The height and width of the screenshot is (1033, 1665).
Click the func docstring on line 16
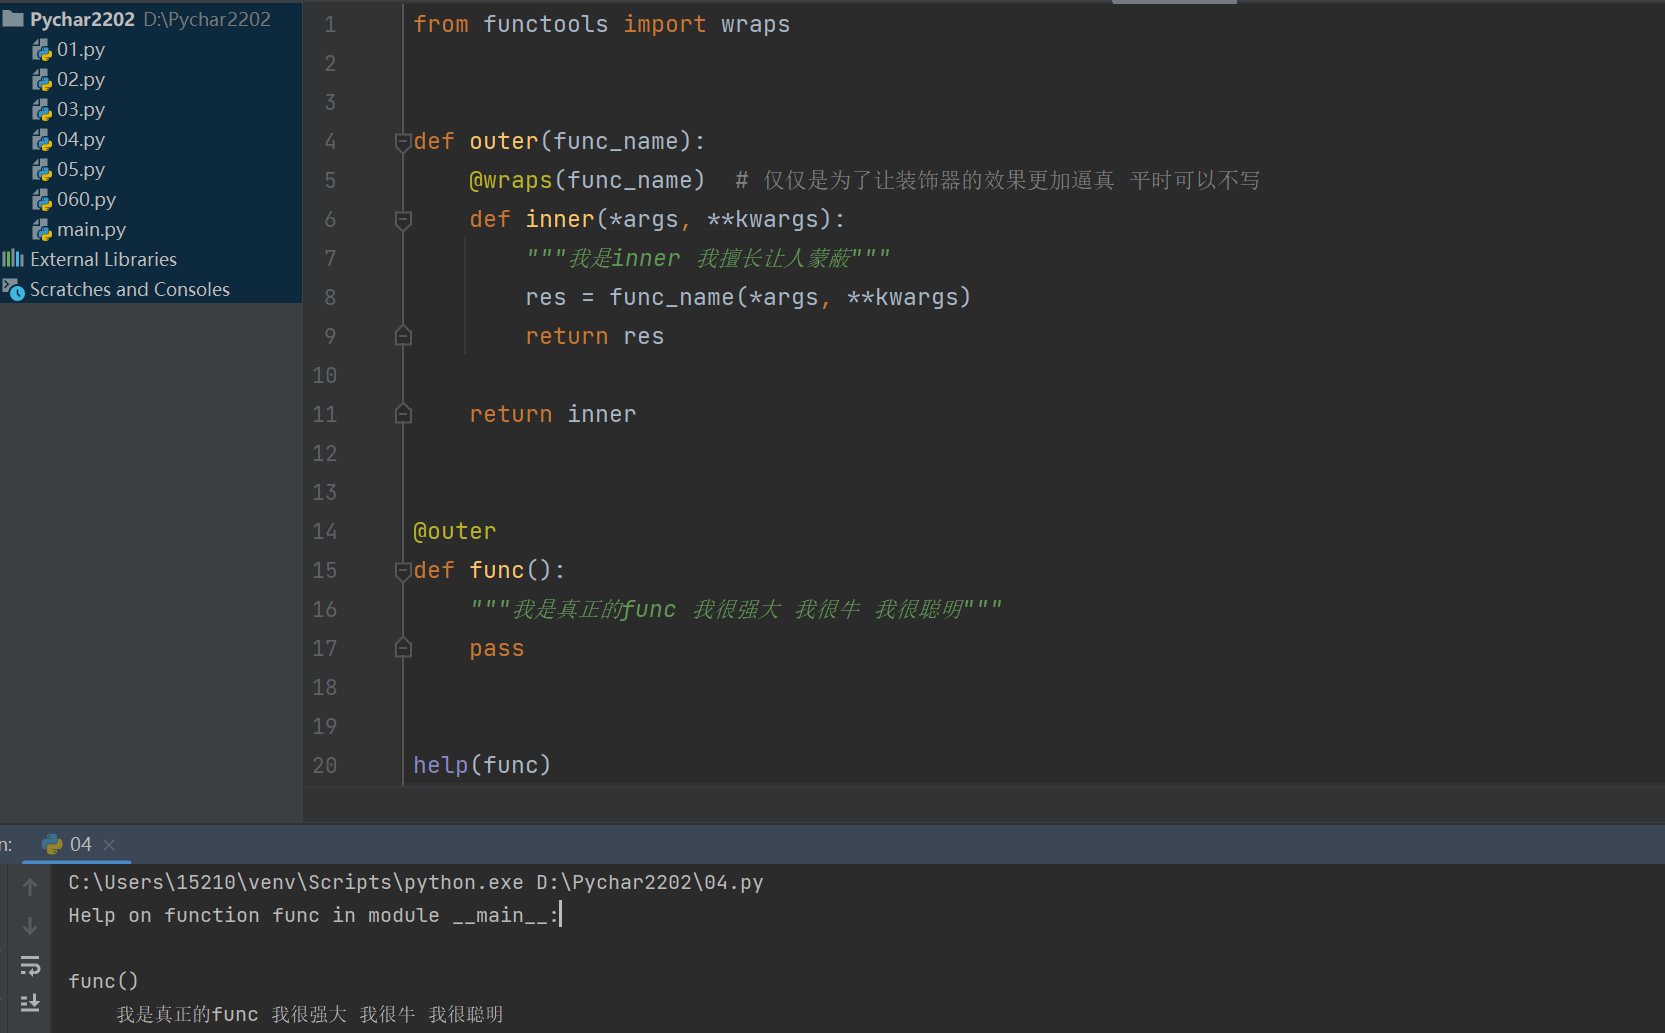click(x=736, y=610)
